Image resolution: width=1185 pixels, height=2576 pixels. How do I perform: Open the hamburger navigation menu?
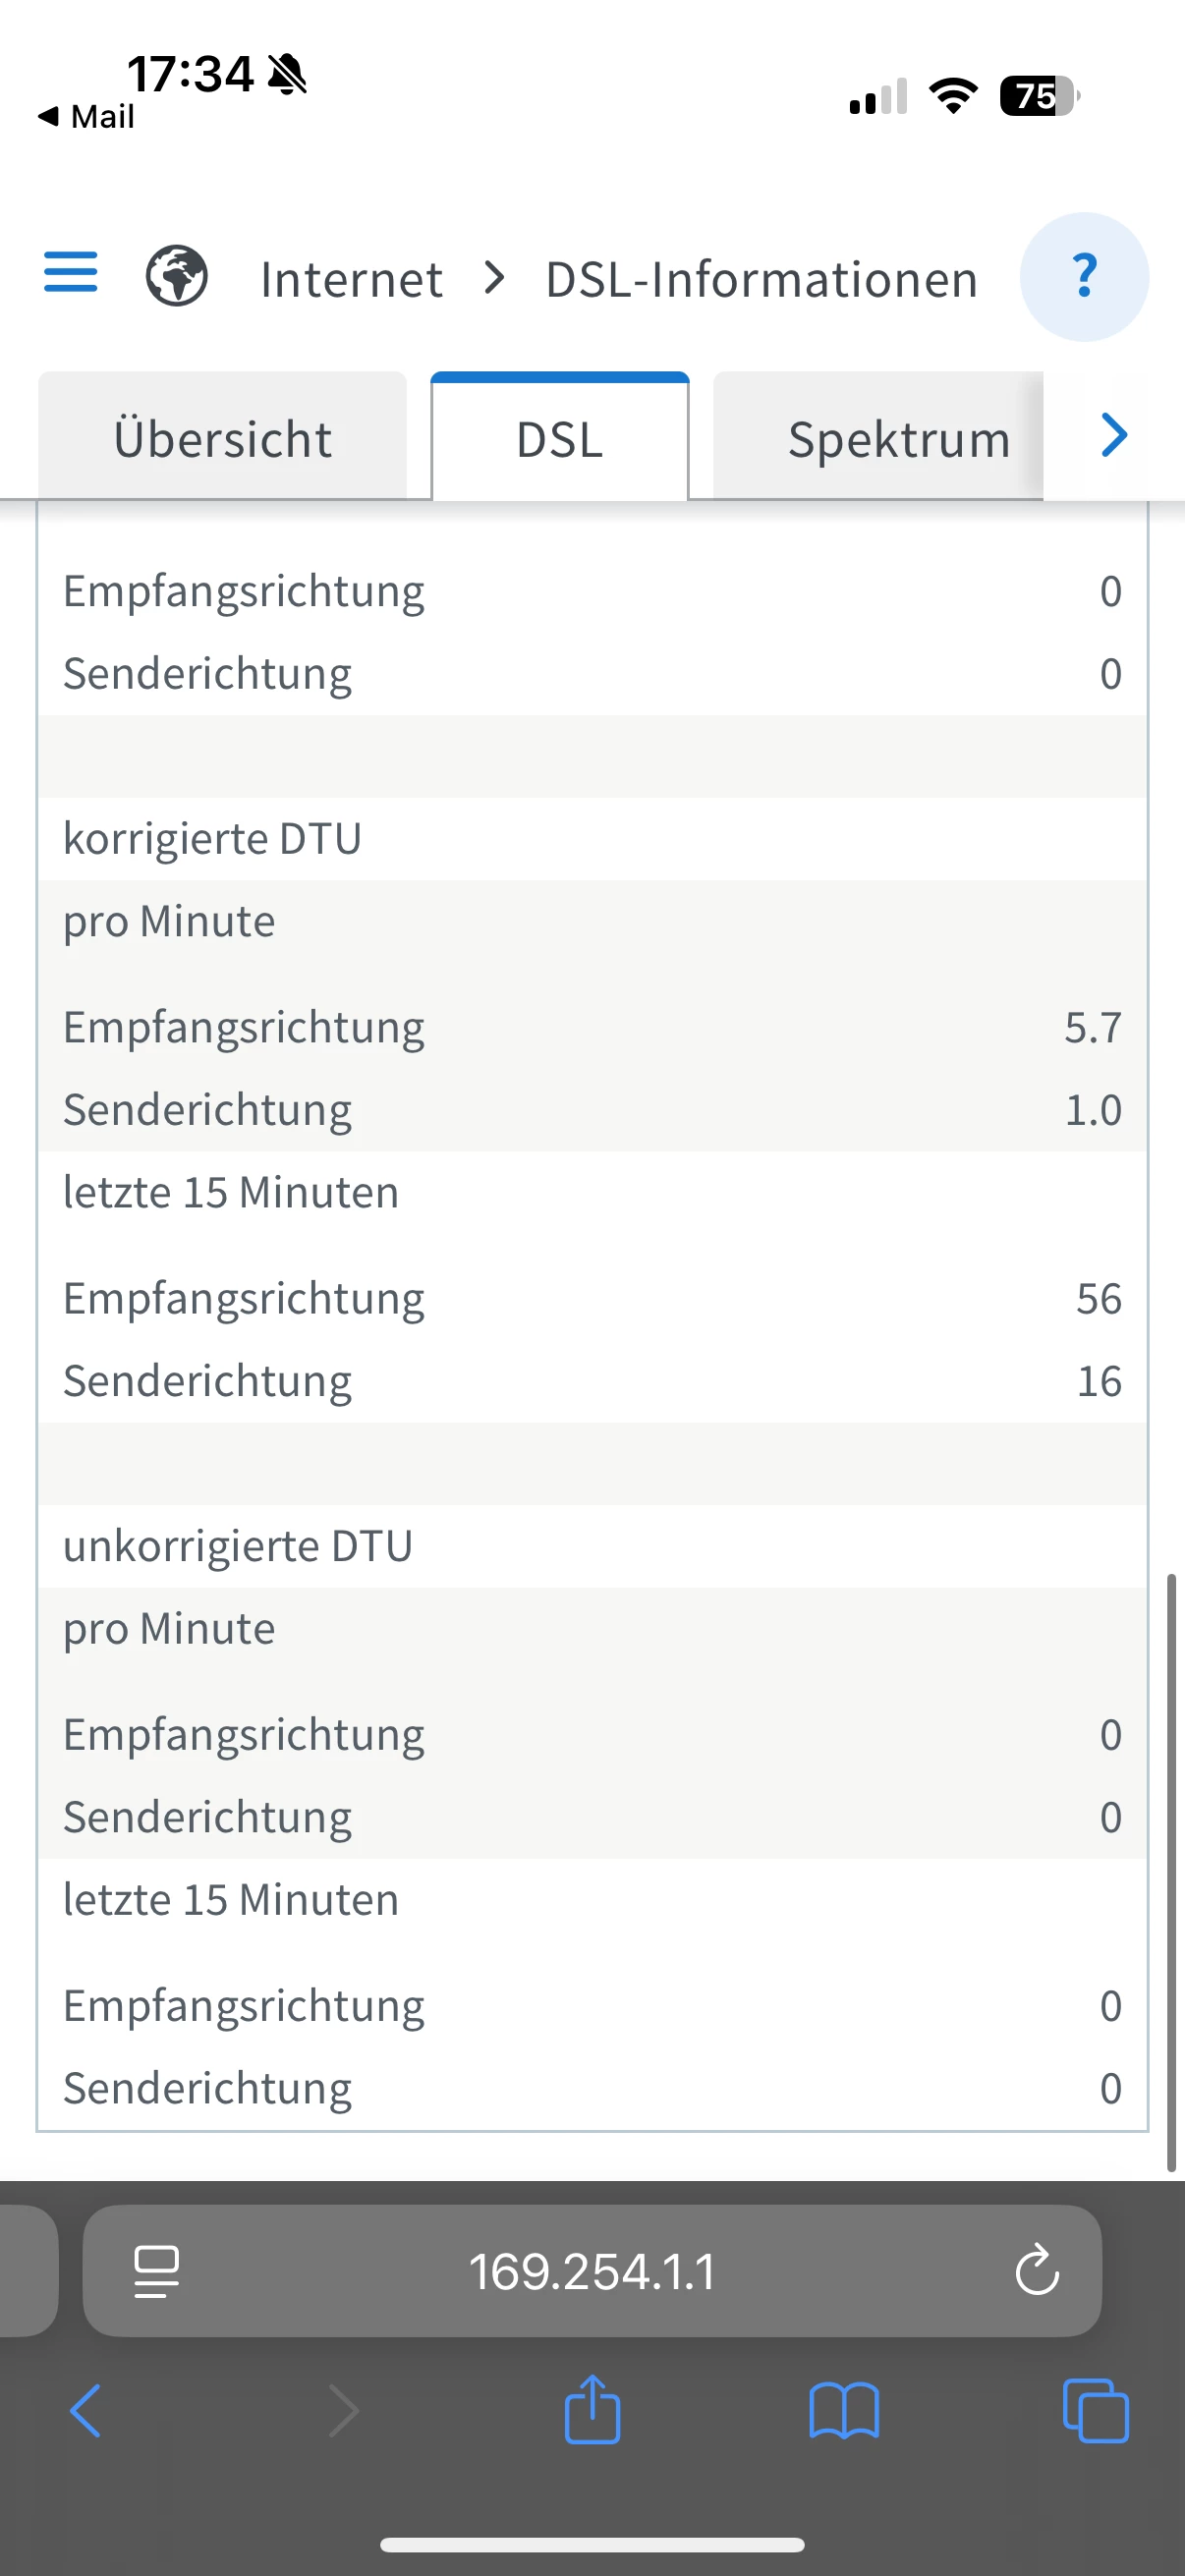click(x=71, y=272)
